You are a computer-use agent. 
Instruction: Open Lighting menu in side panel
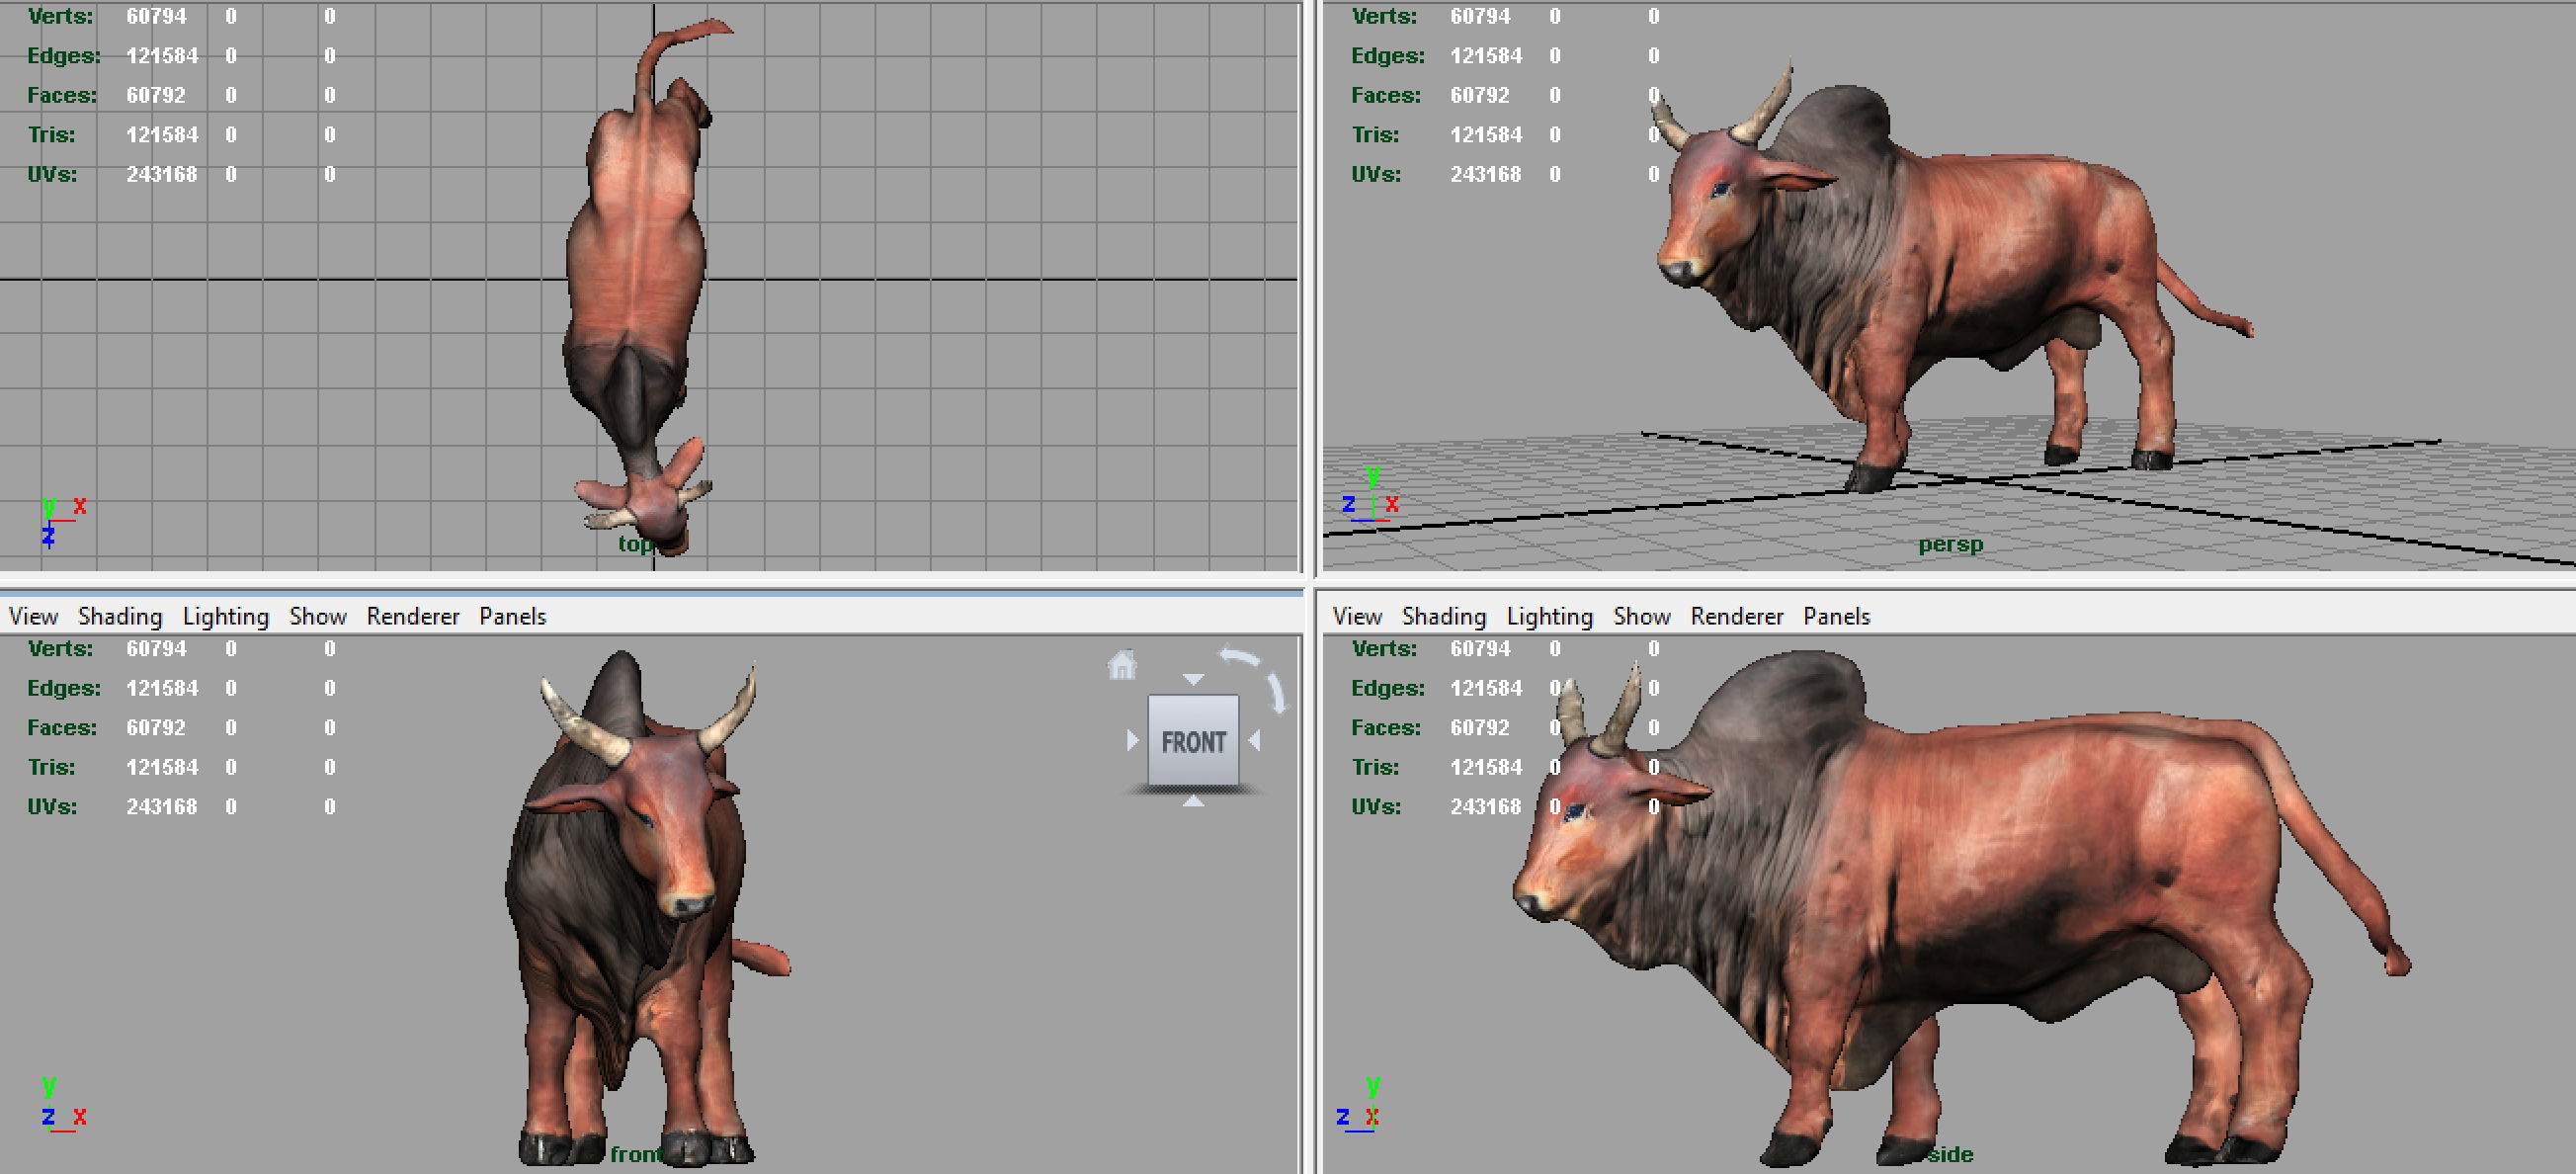[x=1550, y=616]
